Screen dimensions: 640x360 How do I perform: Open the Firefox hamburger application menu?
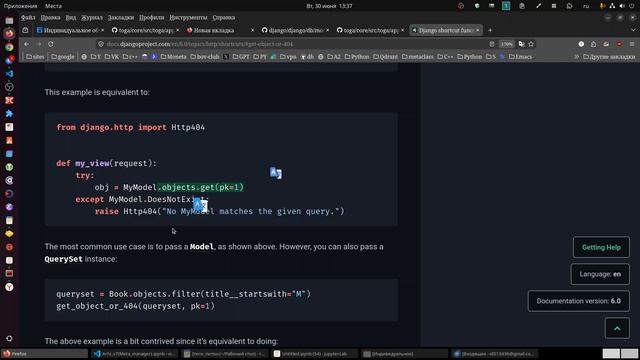tap(632, 44)
